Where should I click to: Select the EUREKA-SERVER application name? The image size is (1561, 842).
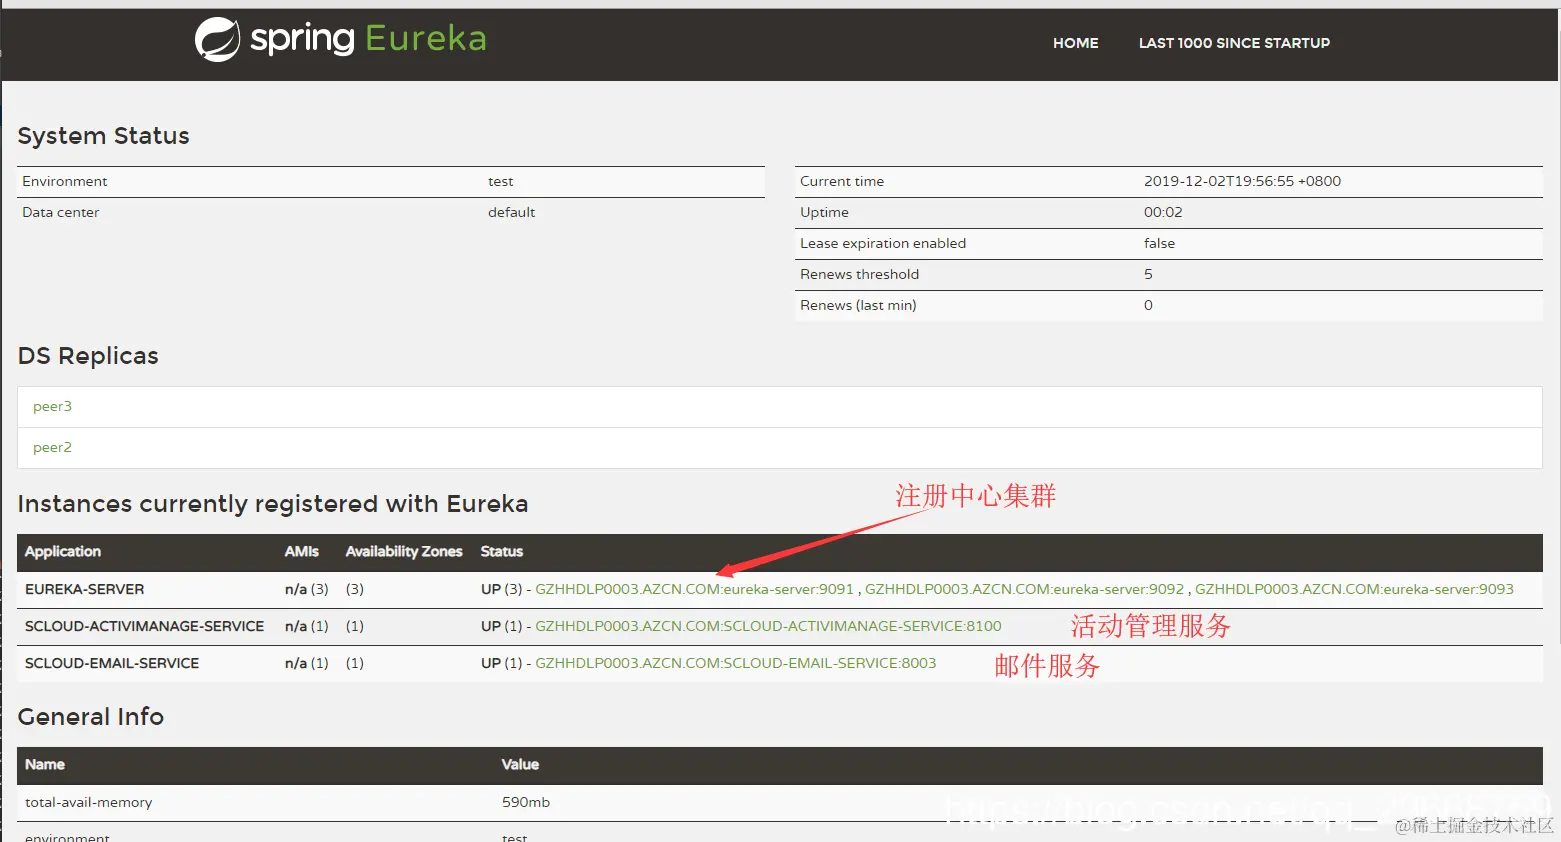click(x=85, y=589)
